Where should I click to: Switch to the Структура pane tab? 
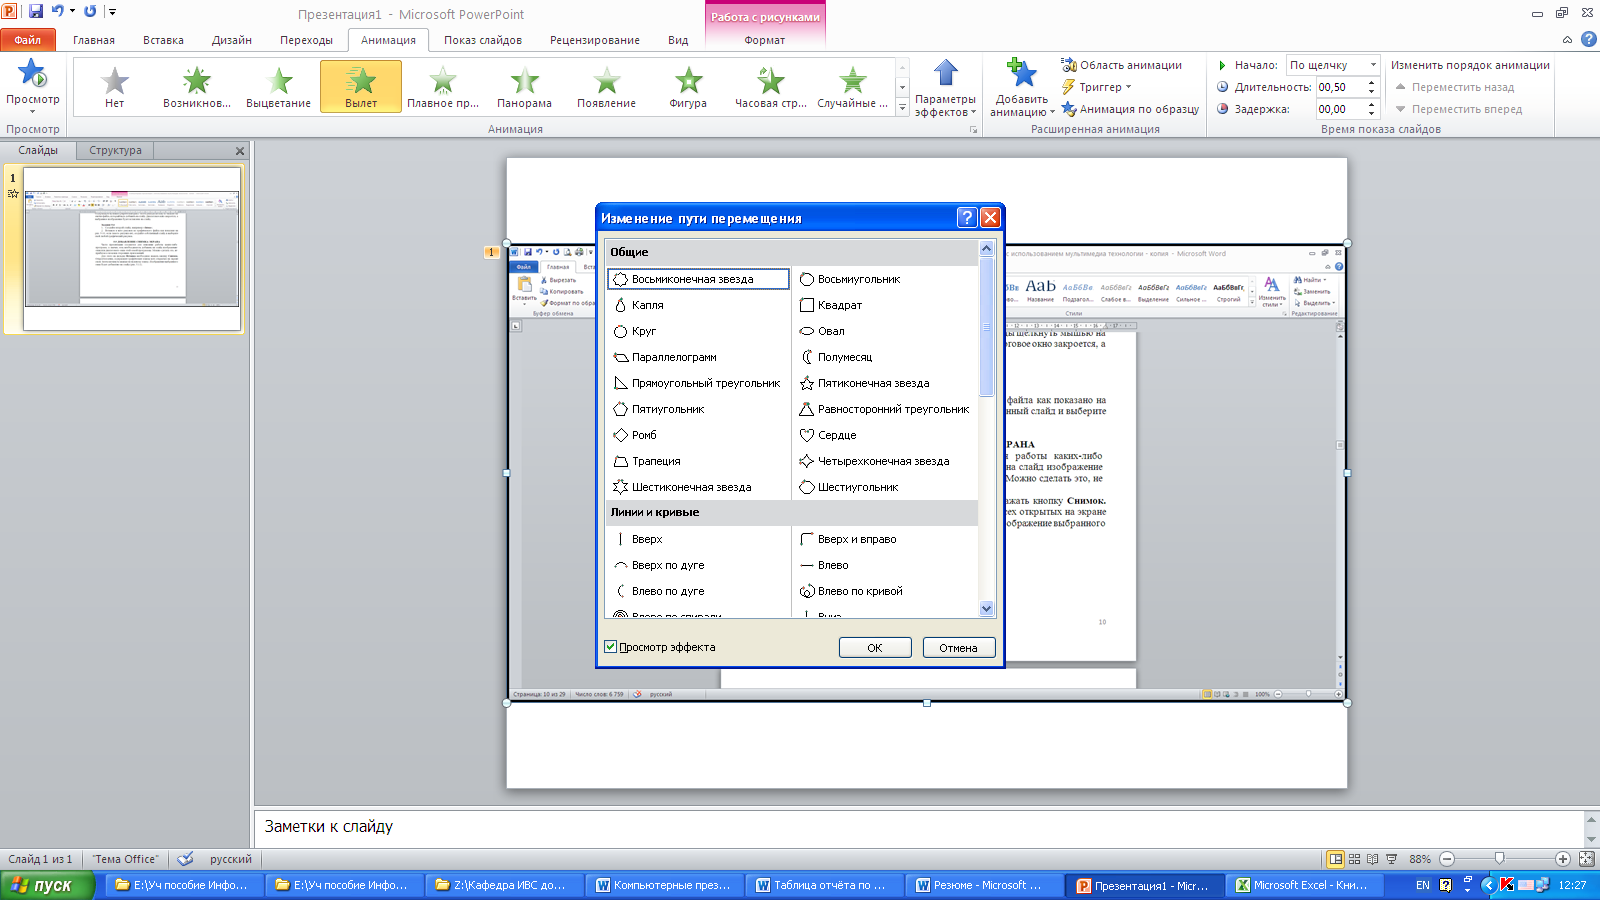115,150
